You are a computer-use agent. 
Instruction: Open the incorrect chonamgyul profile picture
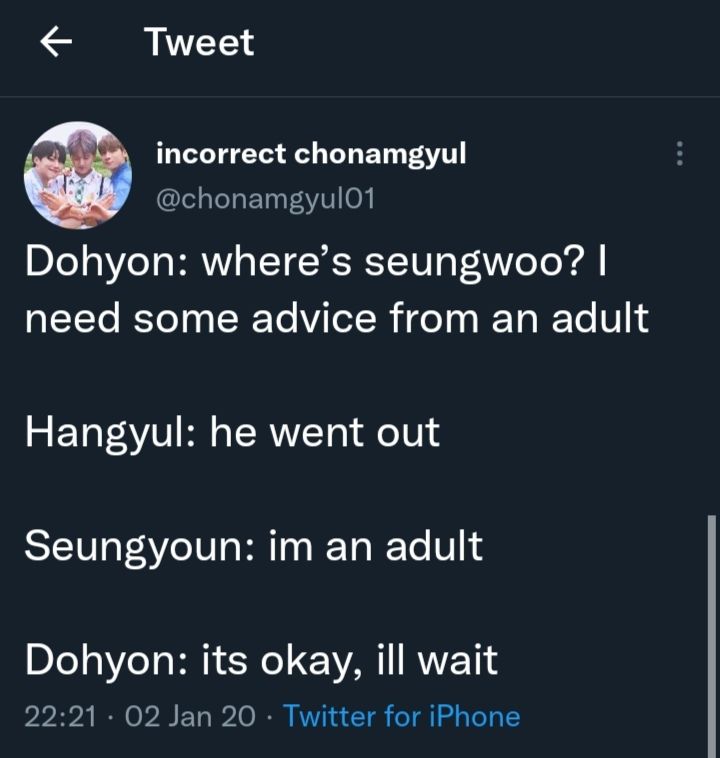[78, 175]
